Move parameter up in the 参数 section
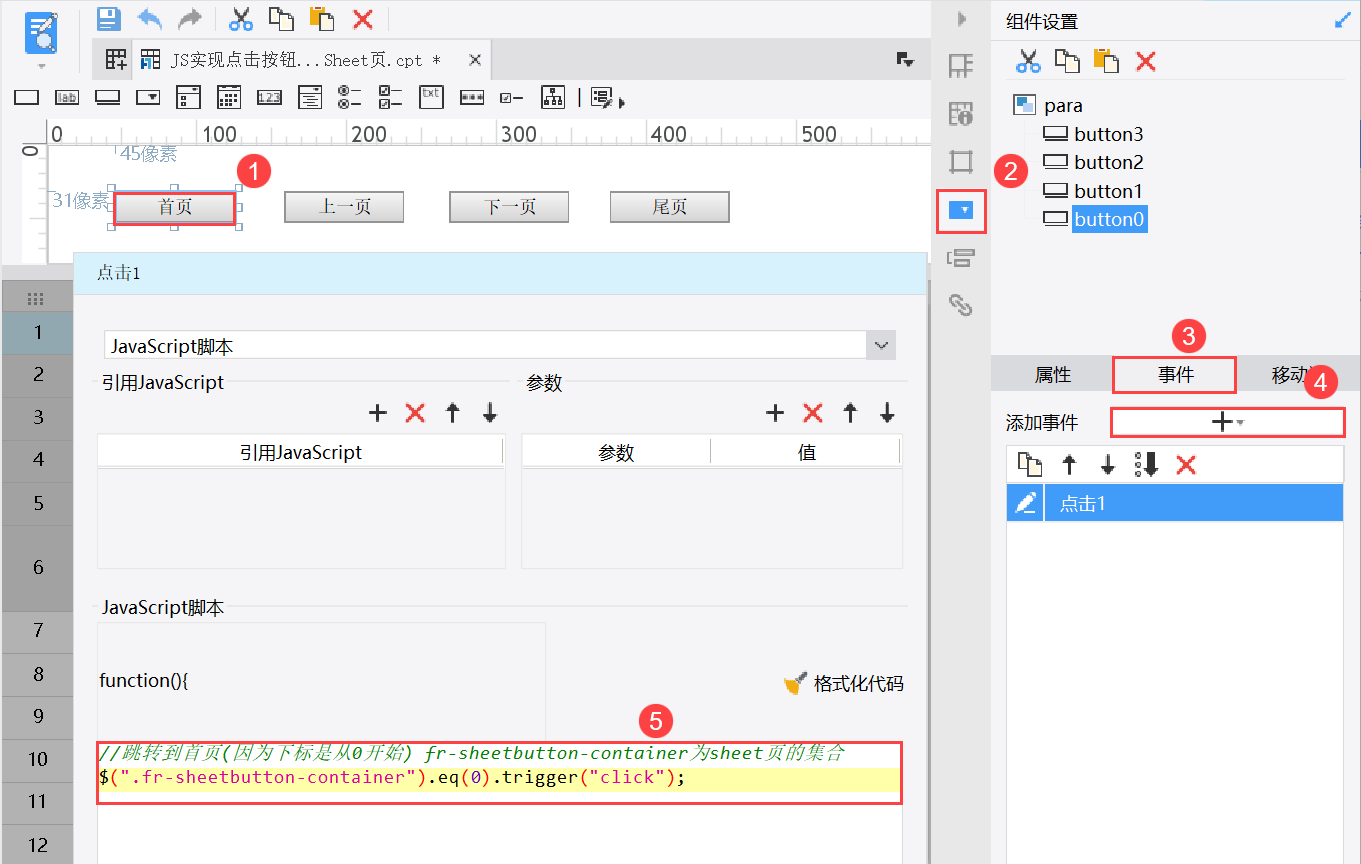The image size is (1361, 864). tap(850, 413)
